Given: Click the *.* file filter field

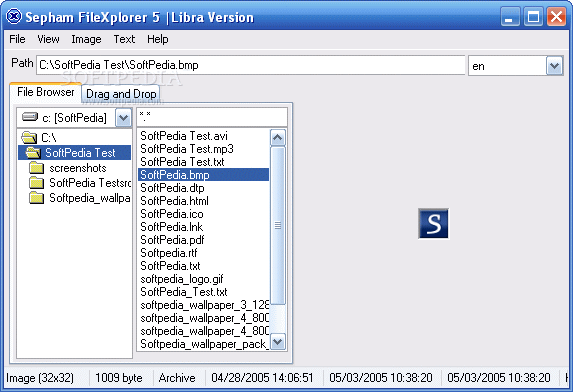Looking at the screenshot, I should pos(212,117).
